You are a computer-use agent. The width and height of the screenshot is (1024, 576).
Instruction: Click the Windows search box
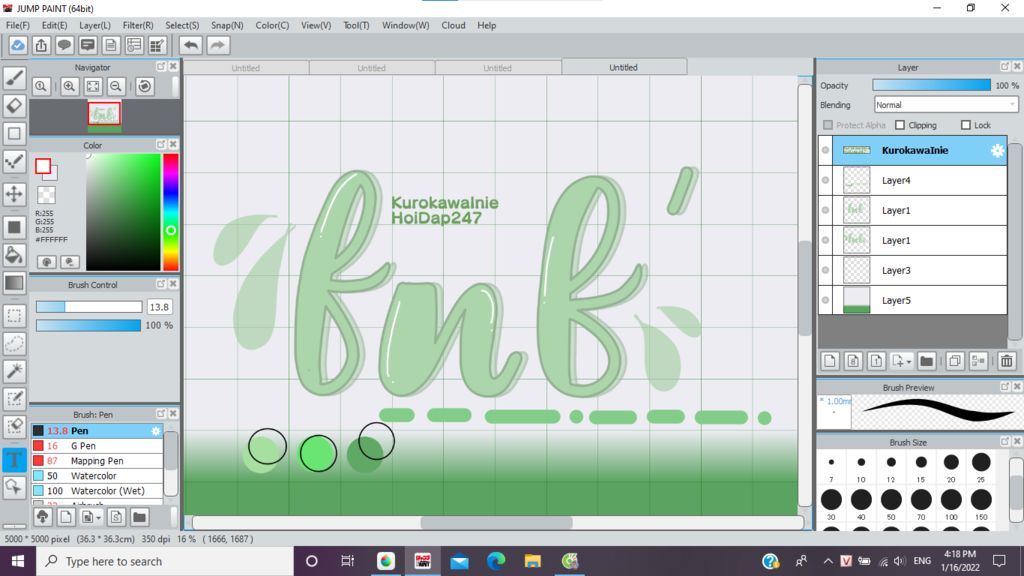coord(165,561)
